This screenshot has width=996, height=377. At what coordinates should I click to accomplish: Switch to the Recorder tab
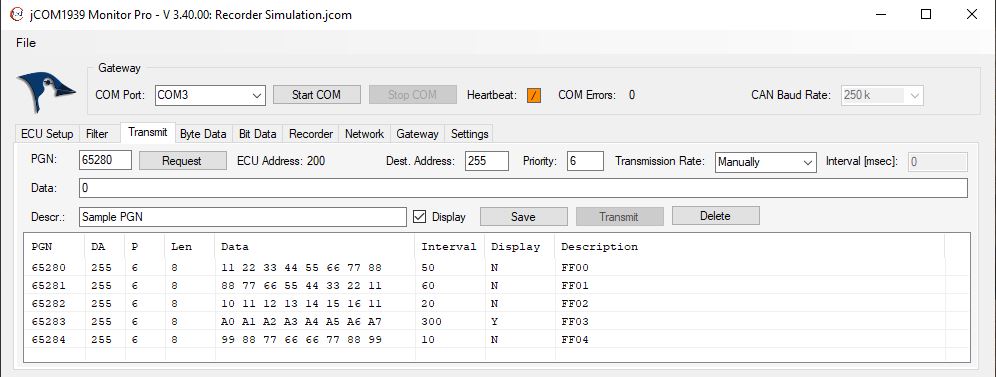pyautogui.click(x=311, y=134)
